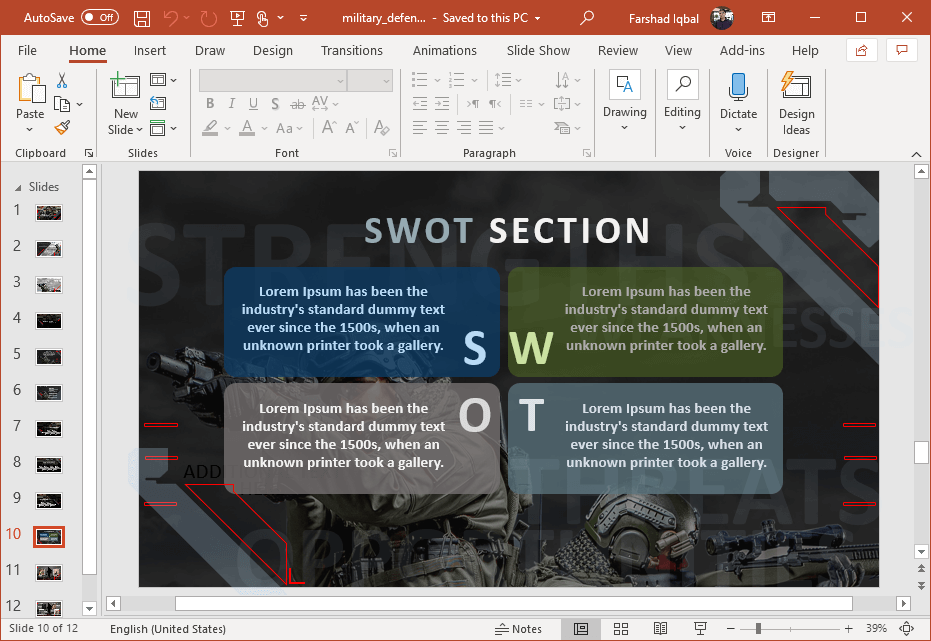Start Slide Show from status bar icon
931x641 pixels.
(x=700, y=629)
